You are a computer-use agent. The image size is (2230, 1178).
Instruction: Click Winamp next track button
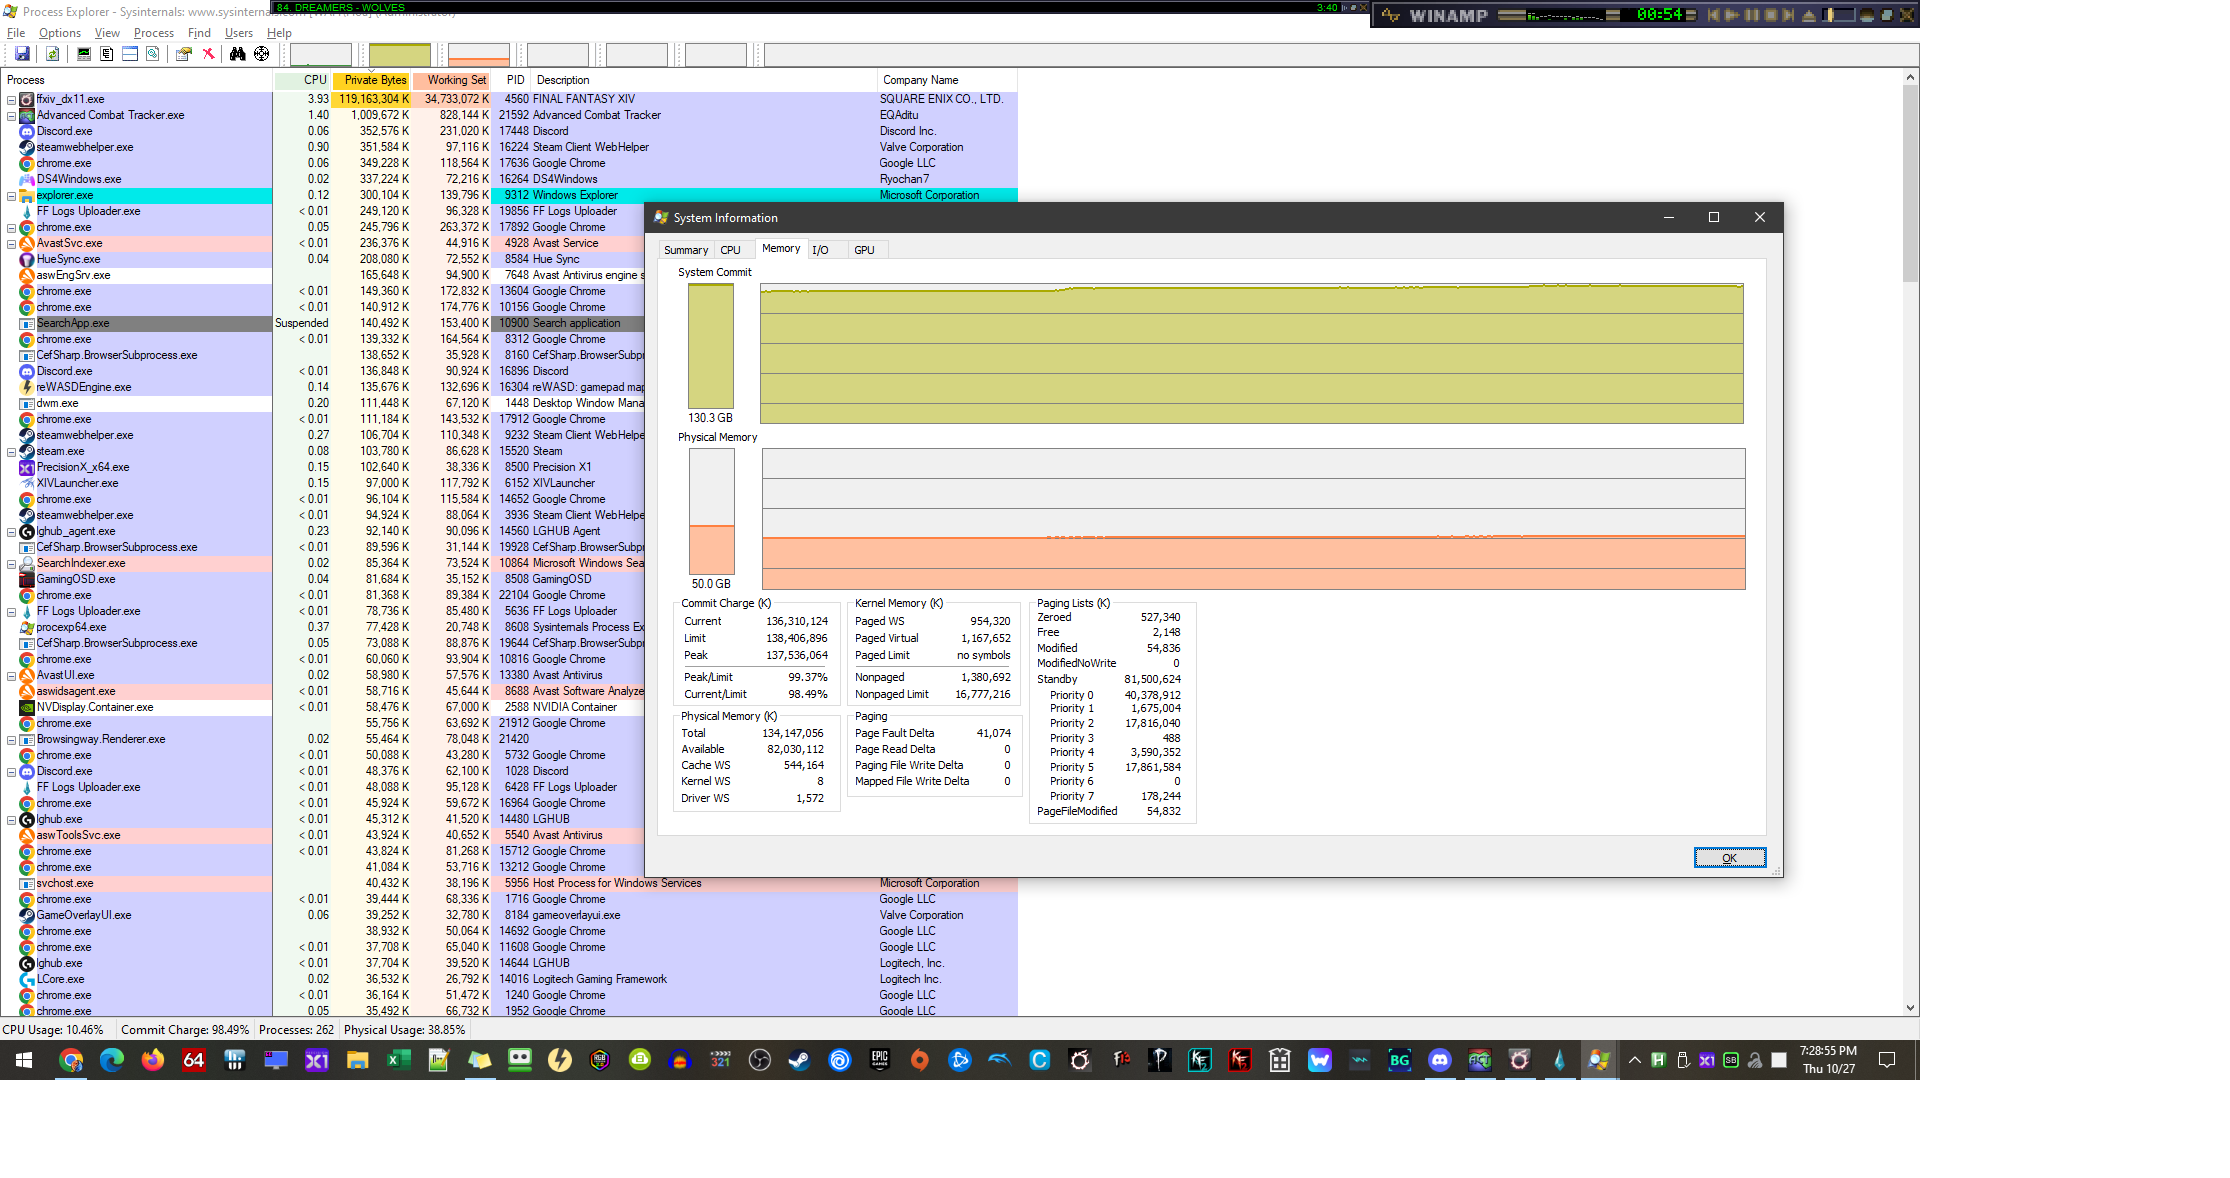point(1789,15)
